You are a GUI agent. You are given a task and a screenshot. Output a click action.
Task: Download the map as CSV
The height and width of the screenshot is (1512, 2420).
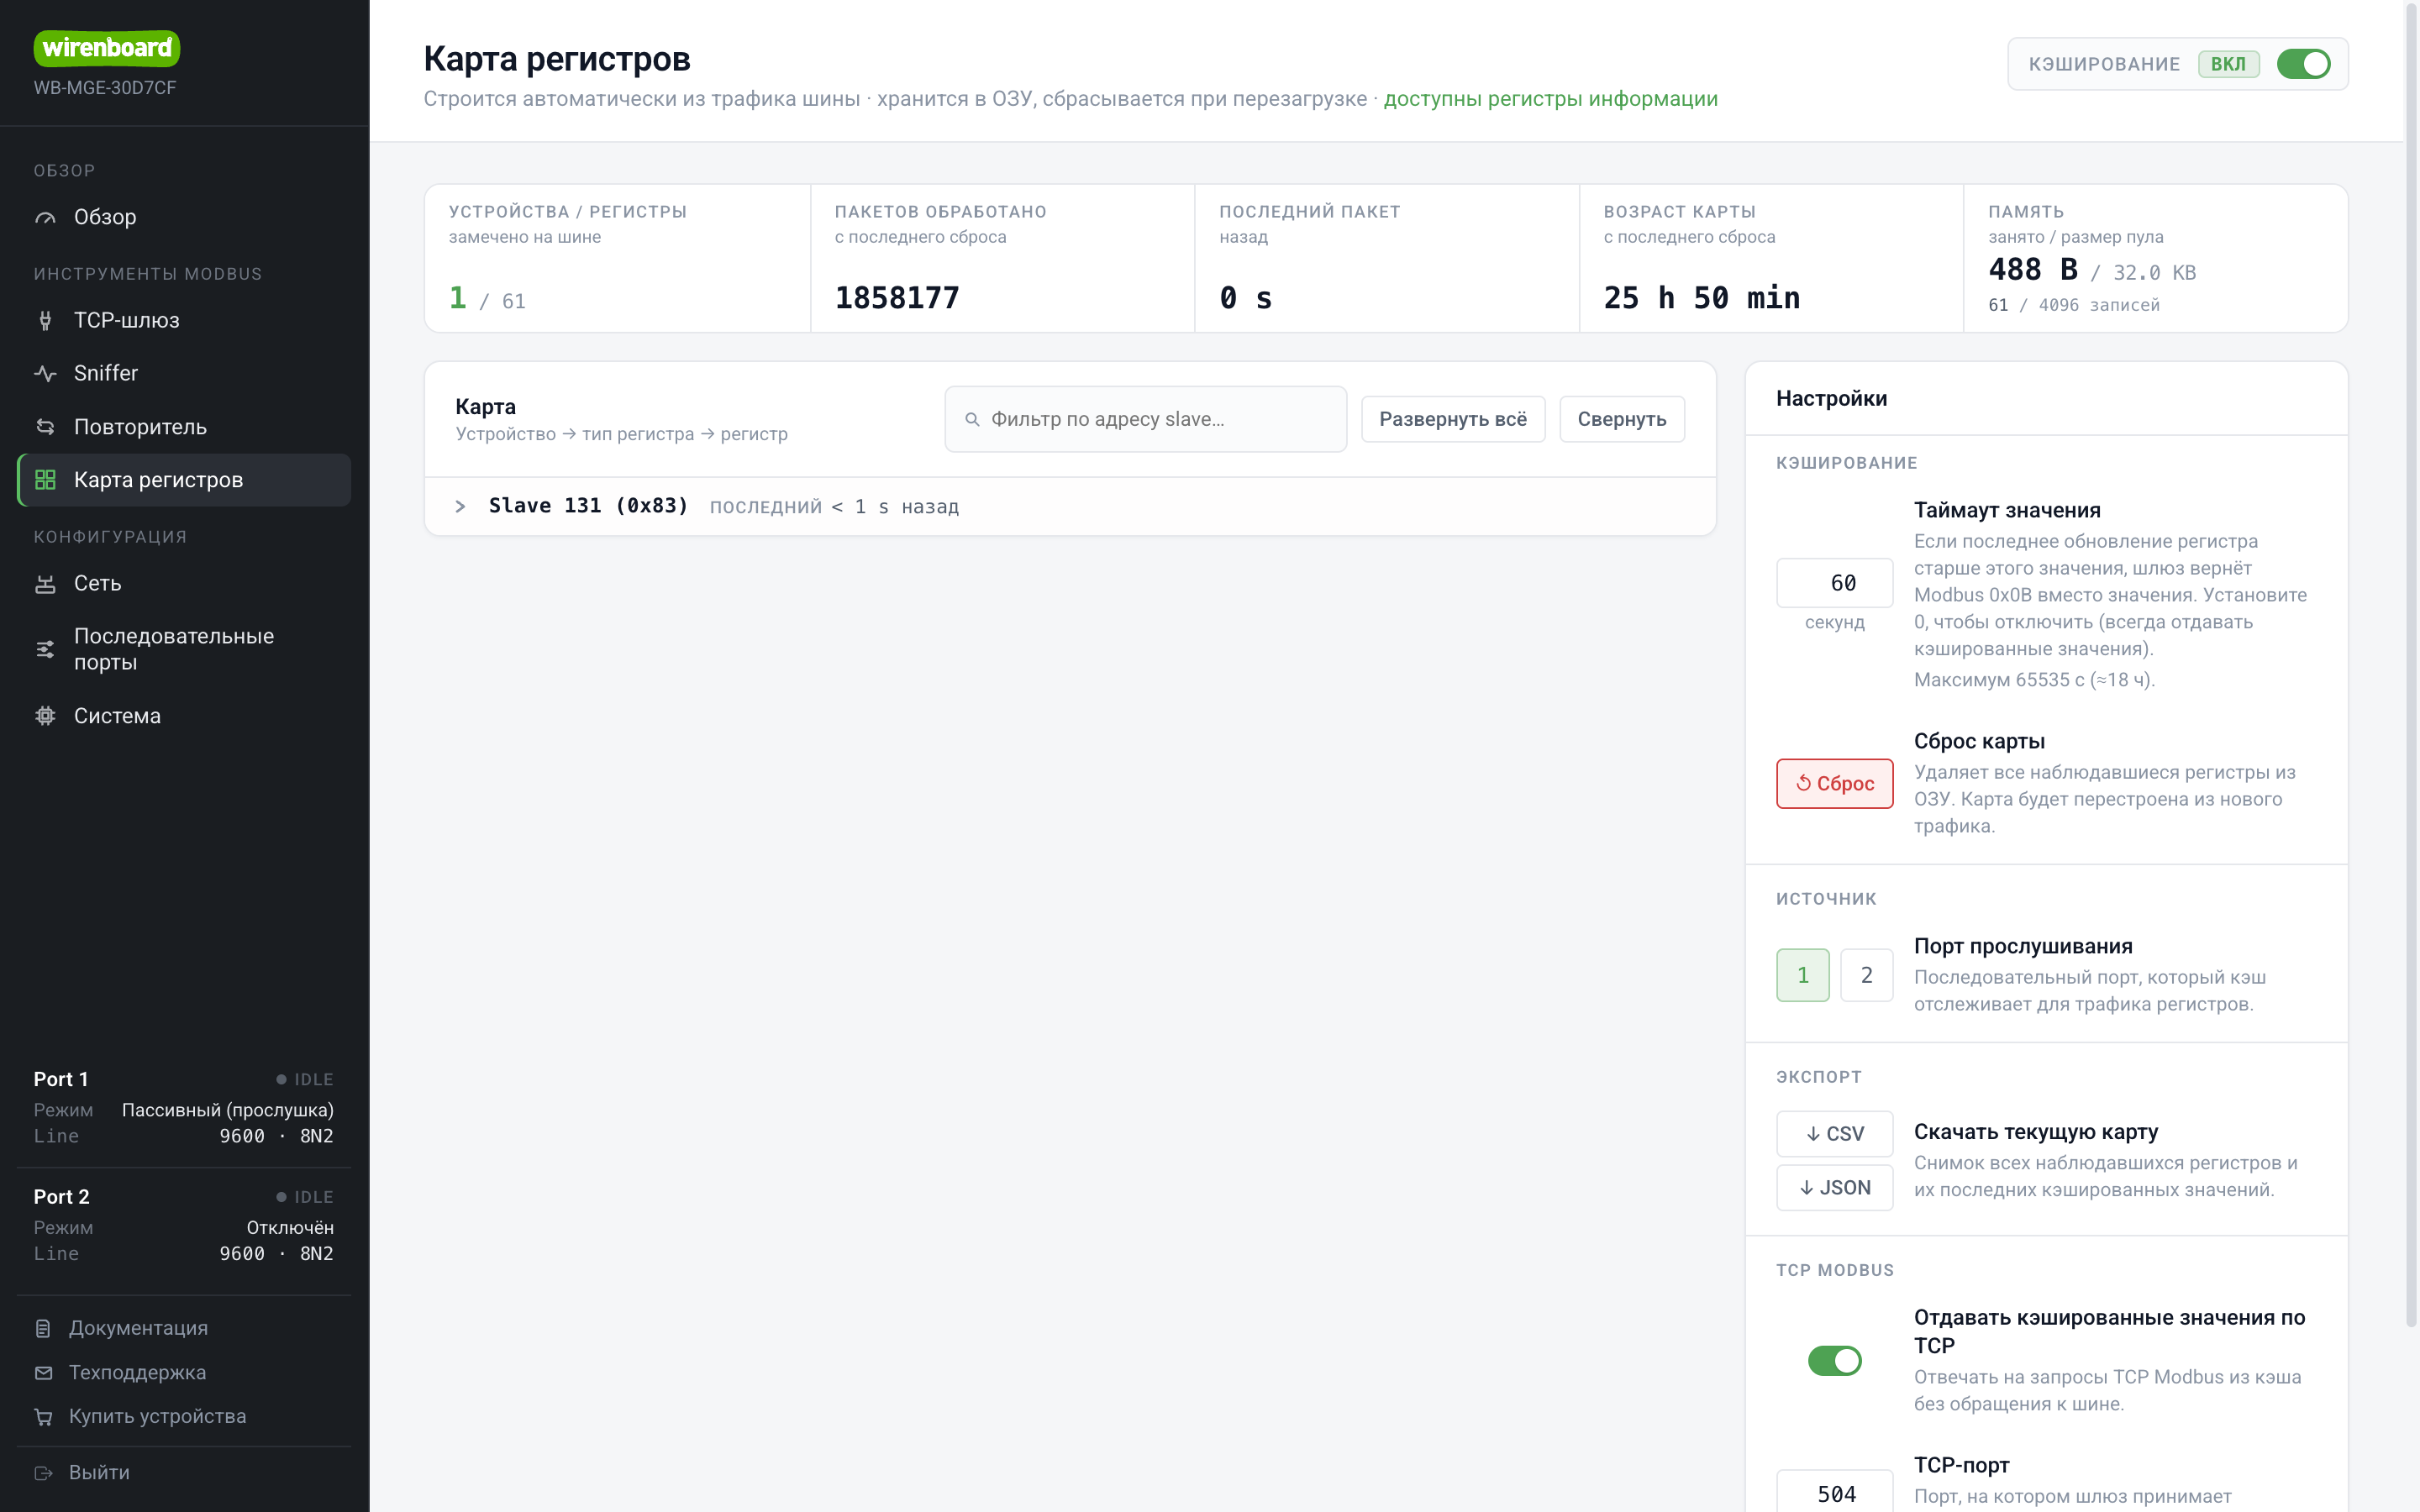[1834, 1133]
